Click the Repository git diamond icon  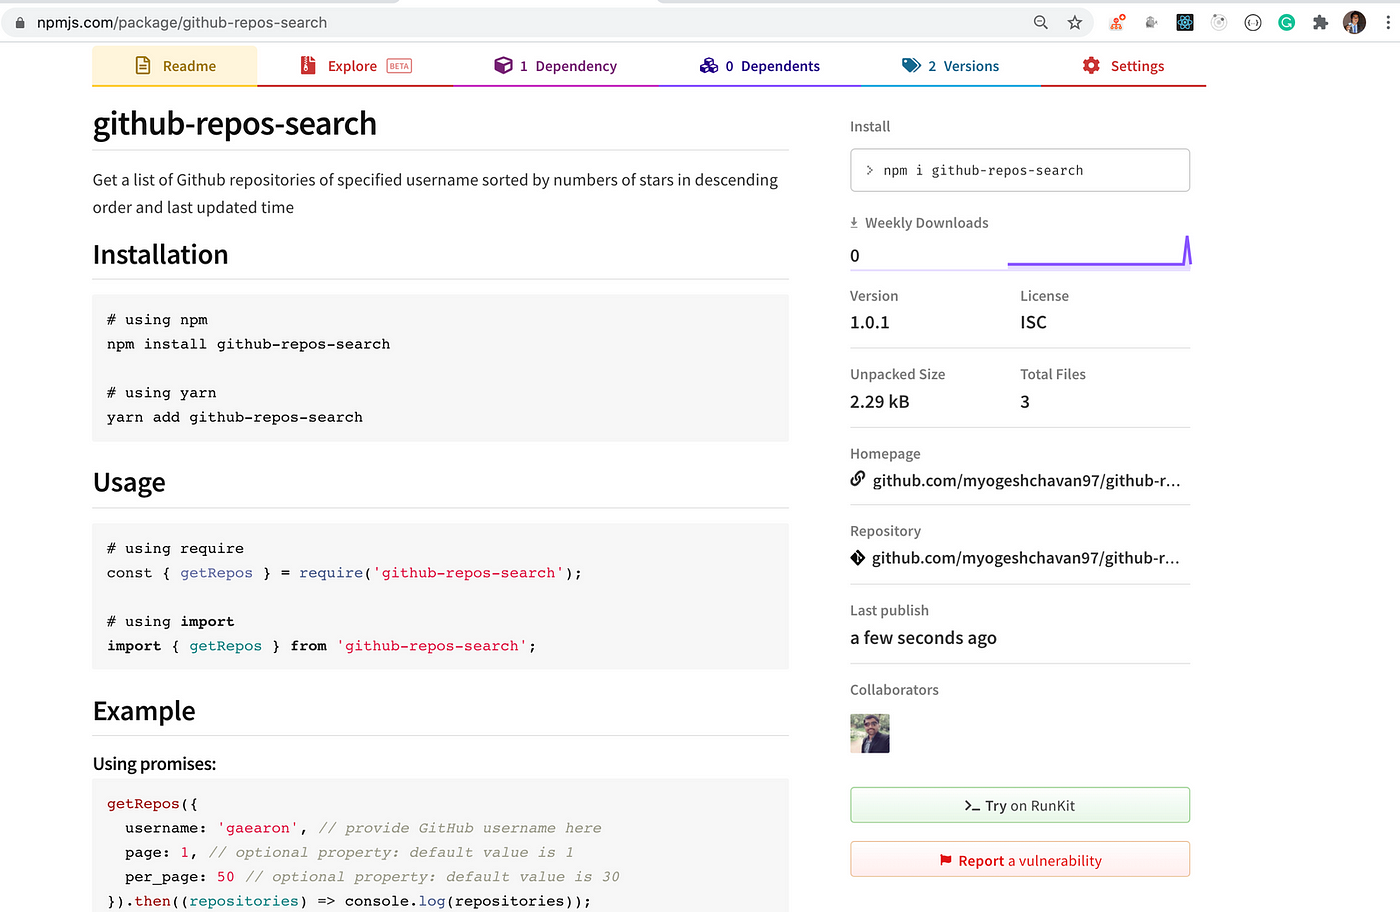pos(858,558)
